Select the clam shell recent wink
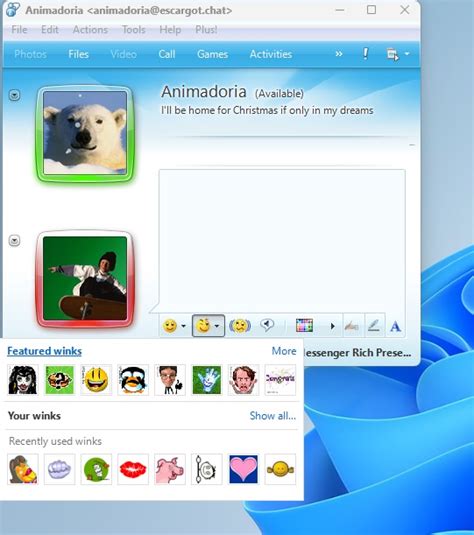This screenshot has height=535, width=474. tap(59, 469)
